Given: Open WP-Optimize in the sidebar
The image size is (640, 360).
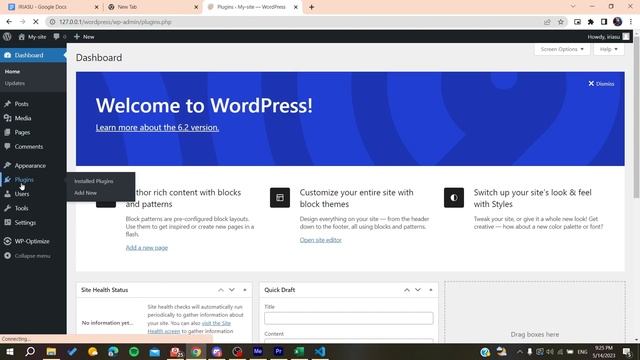Looking at the screenshot, I should (x=33, y=241).
